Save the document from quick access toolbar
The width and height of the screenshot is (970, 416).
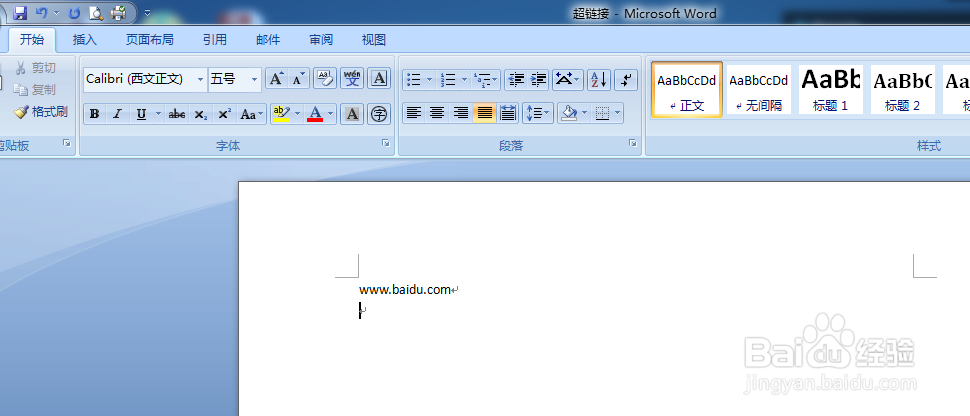click(x=20, y=12)
